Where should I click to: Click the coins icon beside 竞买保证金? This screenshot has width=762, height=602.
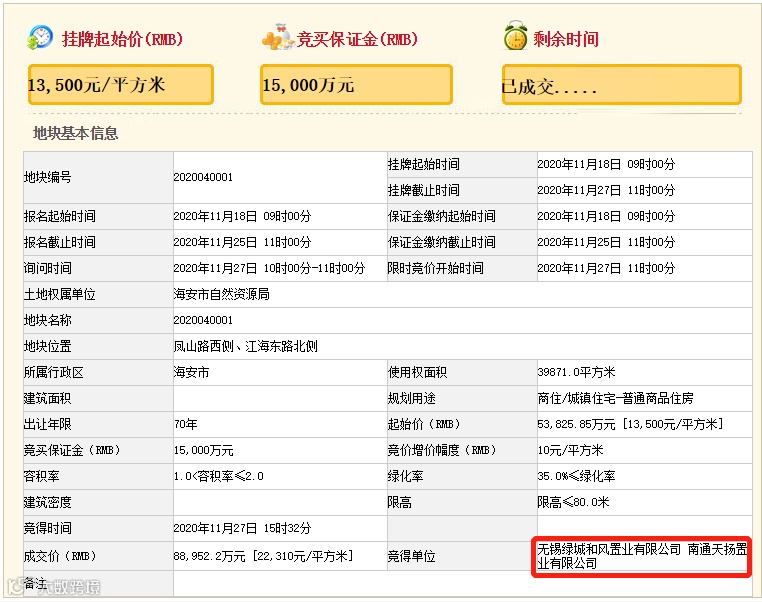pos(277,37)
